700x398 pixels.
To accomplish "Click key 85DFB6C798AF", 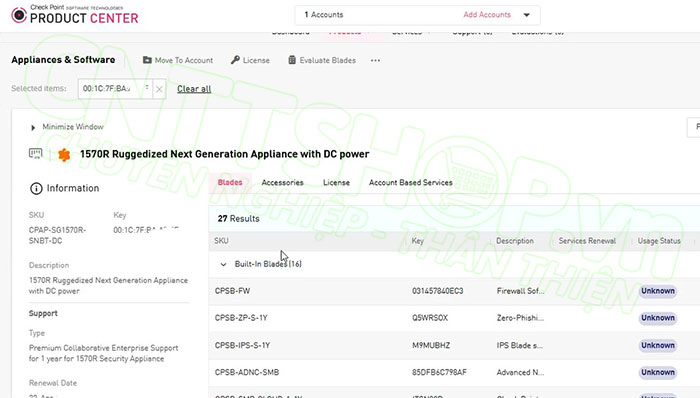I will [439, 372].
